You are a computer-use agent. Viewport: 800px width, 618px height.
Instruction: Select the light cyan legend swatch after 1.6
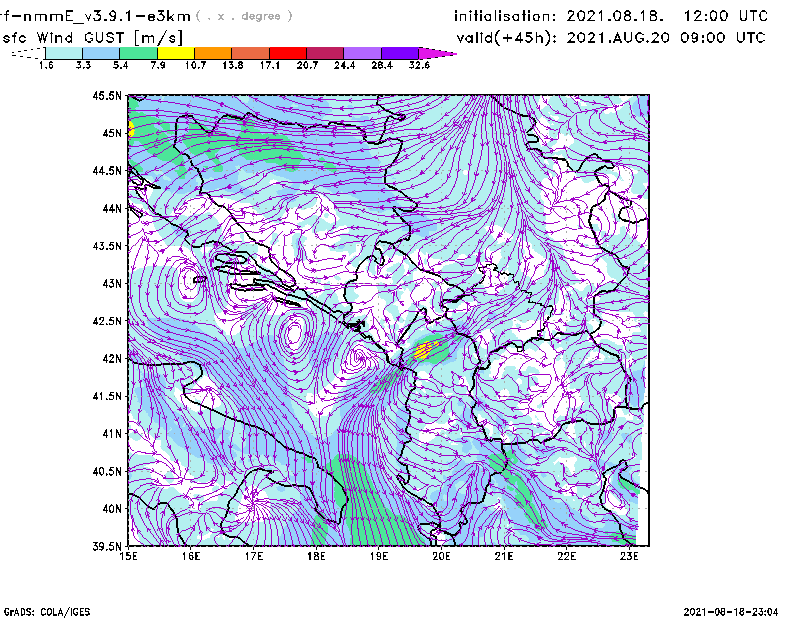coord(64,52)
